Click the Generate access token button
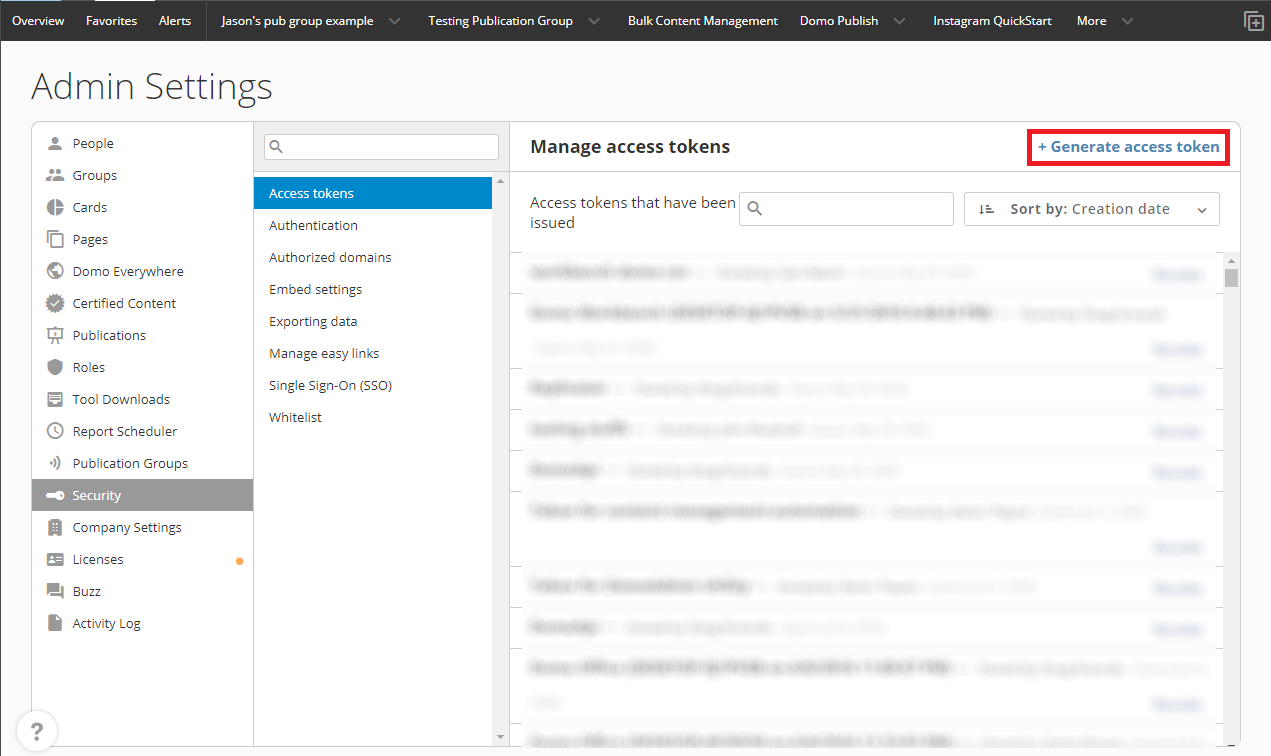This screenshot has width=1271, height=756. [1128, 147]
